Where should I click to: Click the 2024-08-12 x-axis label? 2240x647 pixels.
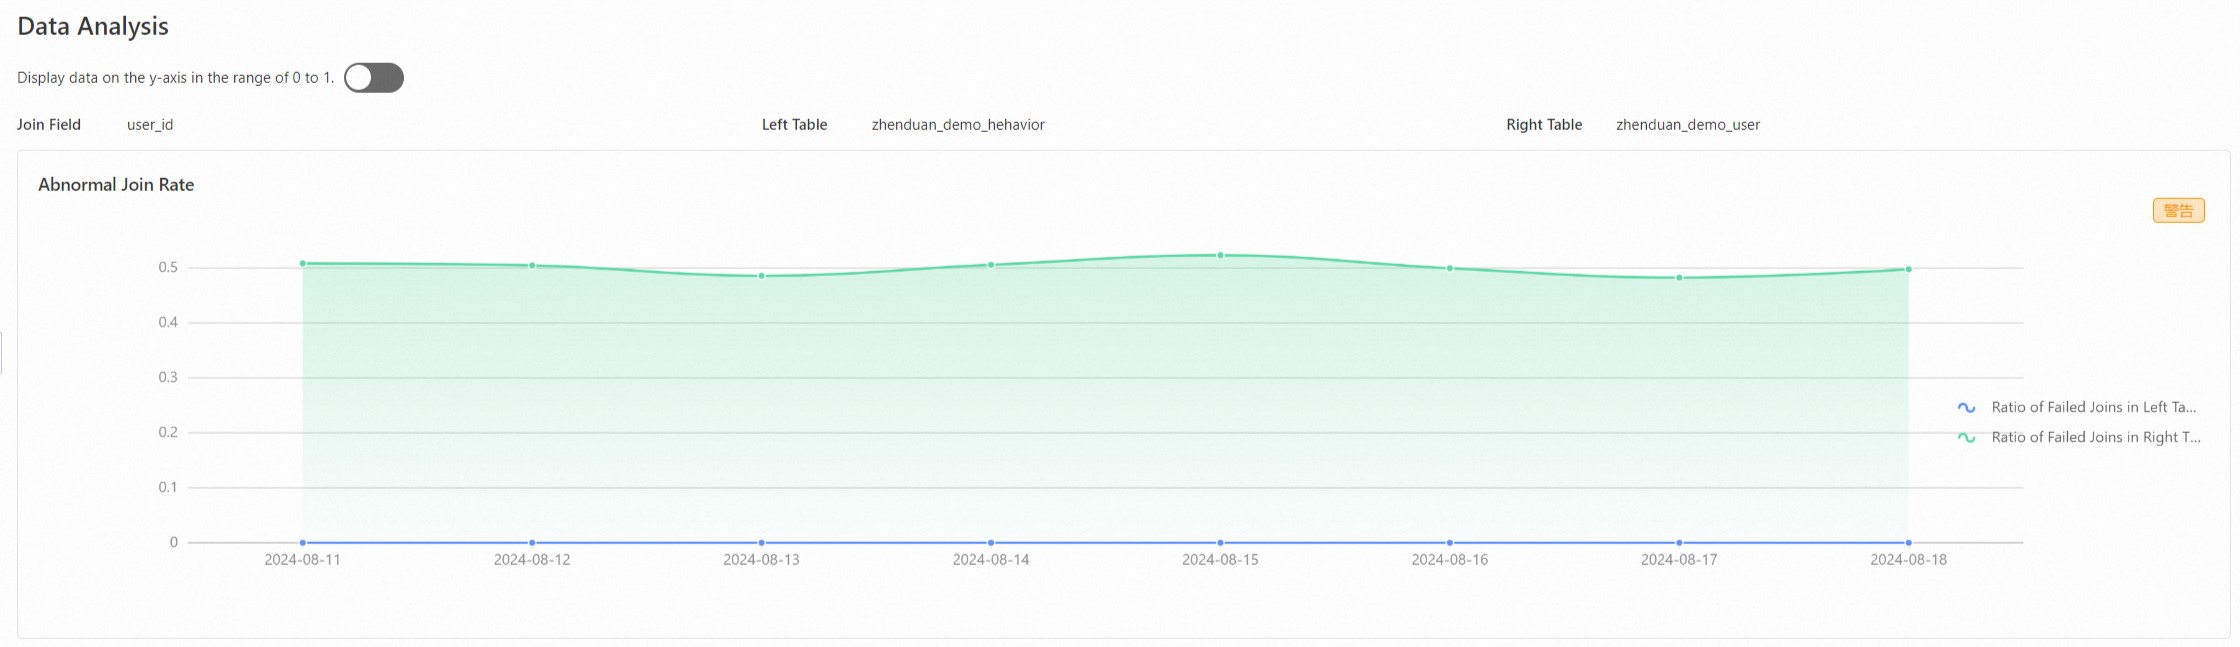coord(532,560)
